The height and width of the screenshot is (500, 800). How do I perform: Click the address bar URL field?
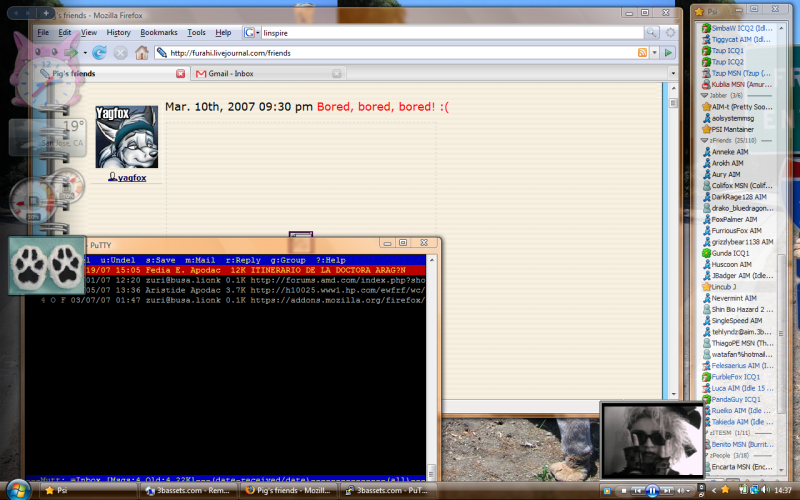[x=400, y=52]
